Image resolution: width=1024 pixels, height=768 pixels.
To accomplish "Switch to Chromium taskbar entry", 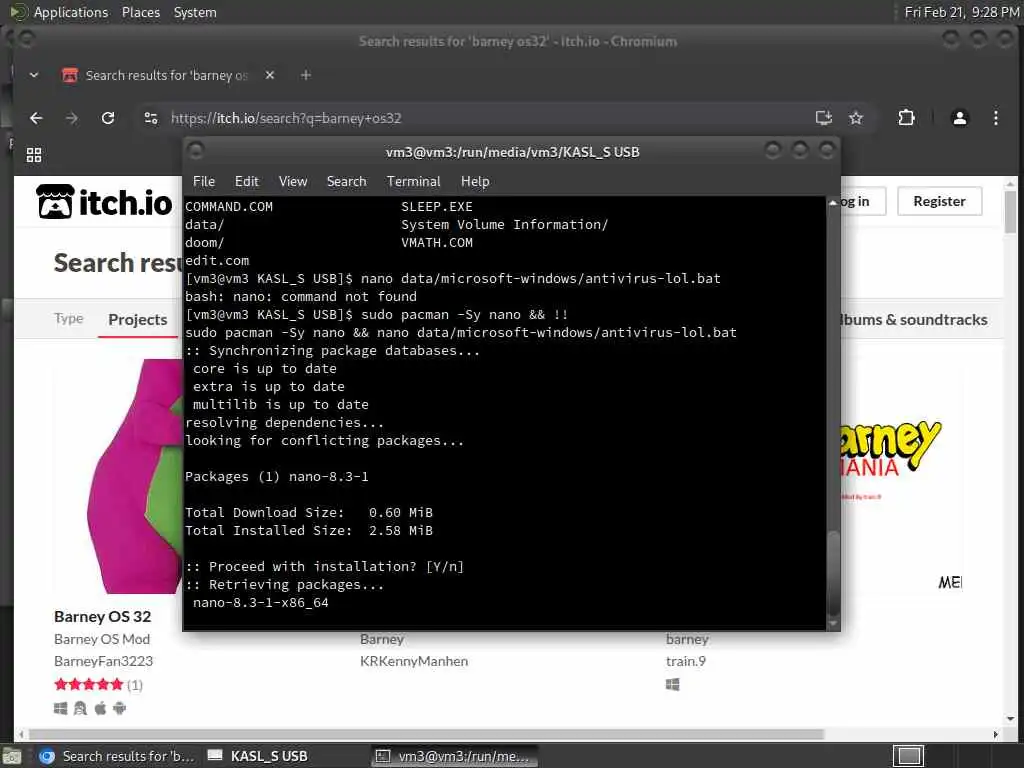I will pyautogui.click(x=116, y=756).
